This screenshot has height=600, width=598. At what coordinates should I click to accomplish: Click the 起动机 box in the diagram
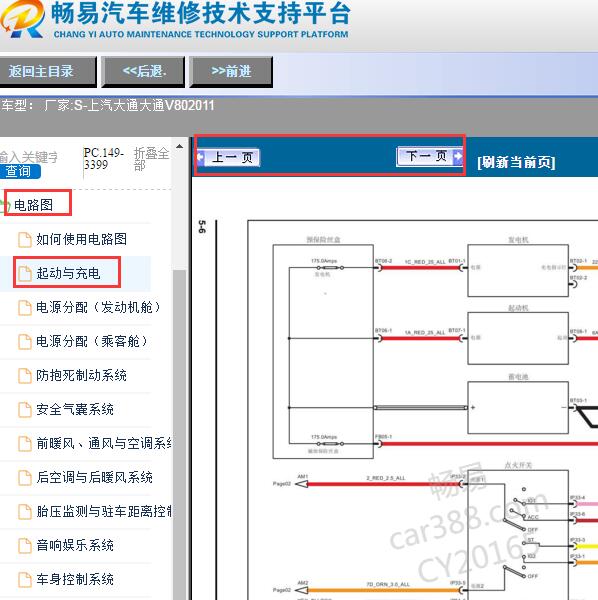518,338
